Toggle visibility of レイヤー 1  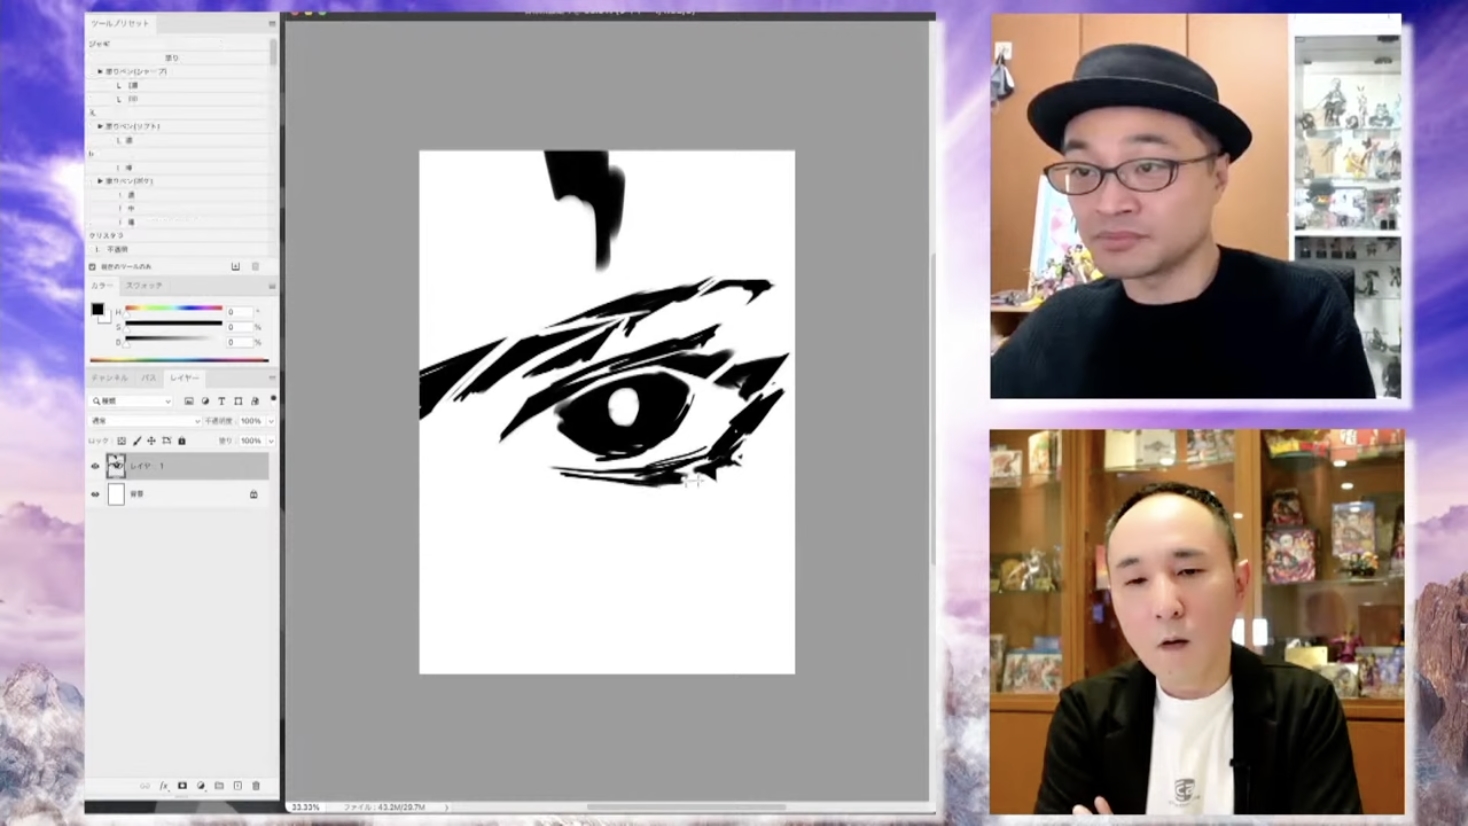click(x=96, y=466)
